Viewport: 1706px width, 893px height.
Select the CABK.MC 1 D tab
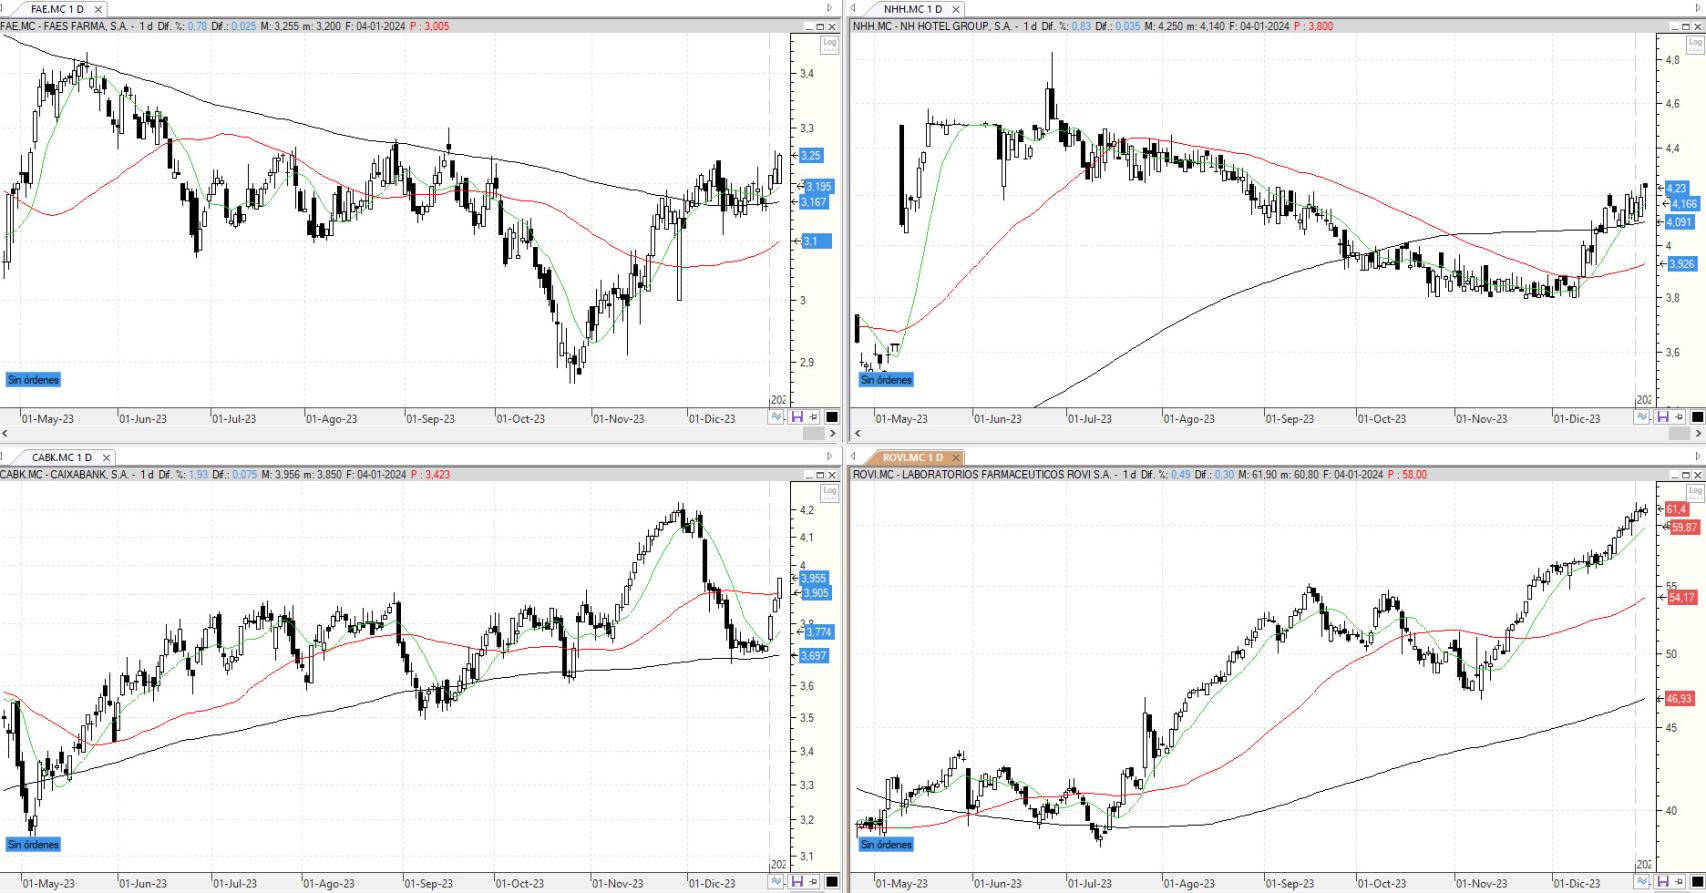pos(61,457)
